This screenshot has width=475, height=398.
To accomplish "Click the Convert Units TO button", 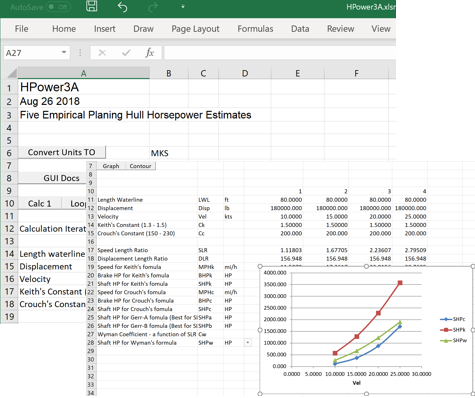I will point(62,152).
